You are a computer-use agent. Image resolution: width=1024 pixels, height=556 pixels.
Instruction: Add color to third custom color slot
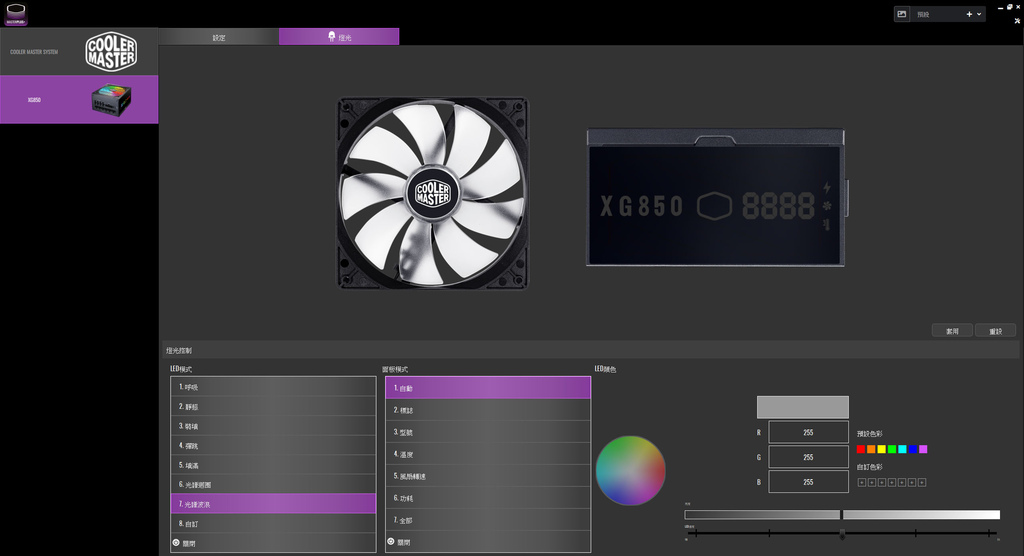[882, 483]
